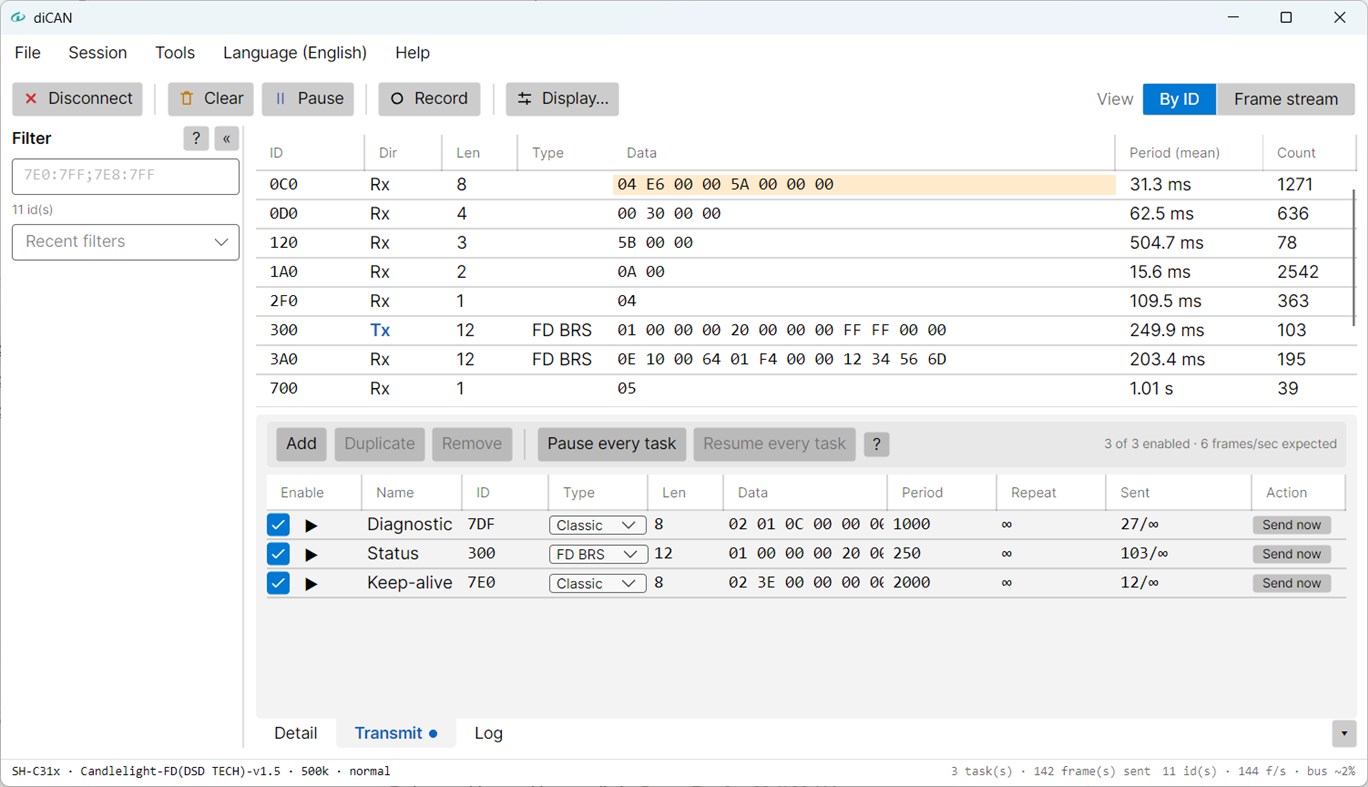This screenshot has width=1368, height=787.
Task: Select the 1A0 frame row
Action: pyautogui.click(x=806, y=272)
